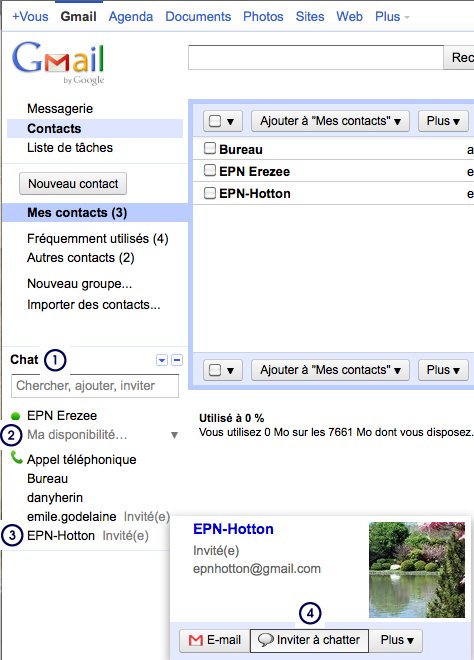This screenshot has width=474, height=660.
Task: Select Mes contacts (3) group
Action: pos(95,213)
